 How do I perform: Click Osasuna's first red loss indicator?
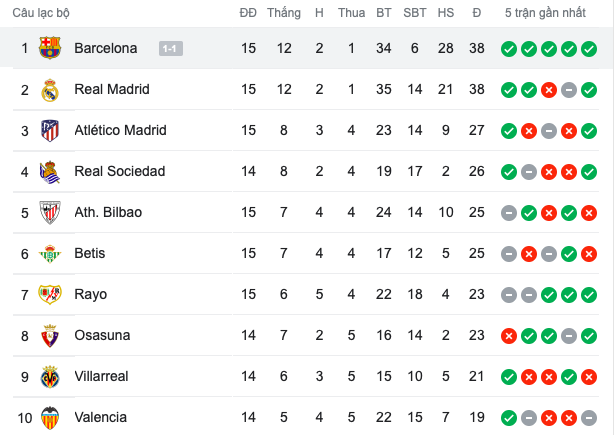coord(508,335)
